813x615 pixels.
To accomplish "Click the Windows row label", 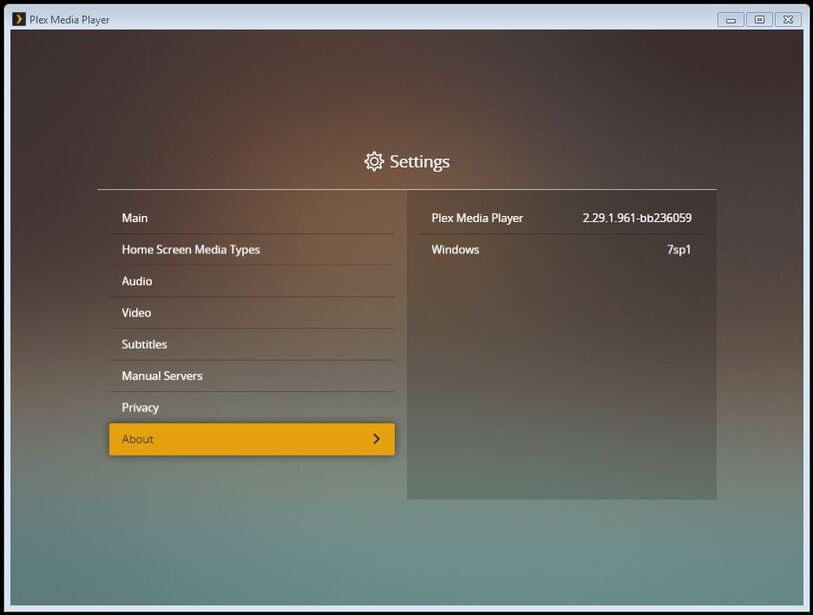I will 455,249.
